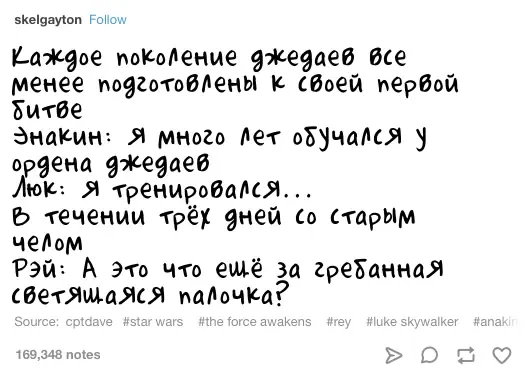The width and height of the screenshot is (529, 376).
Task: Click the word "битве" in the post image
Action: (x=47, y=109)
